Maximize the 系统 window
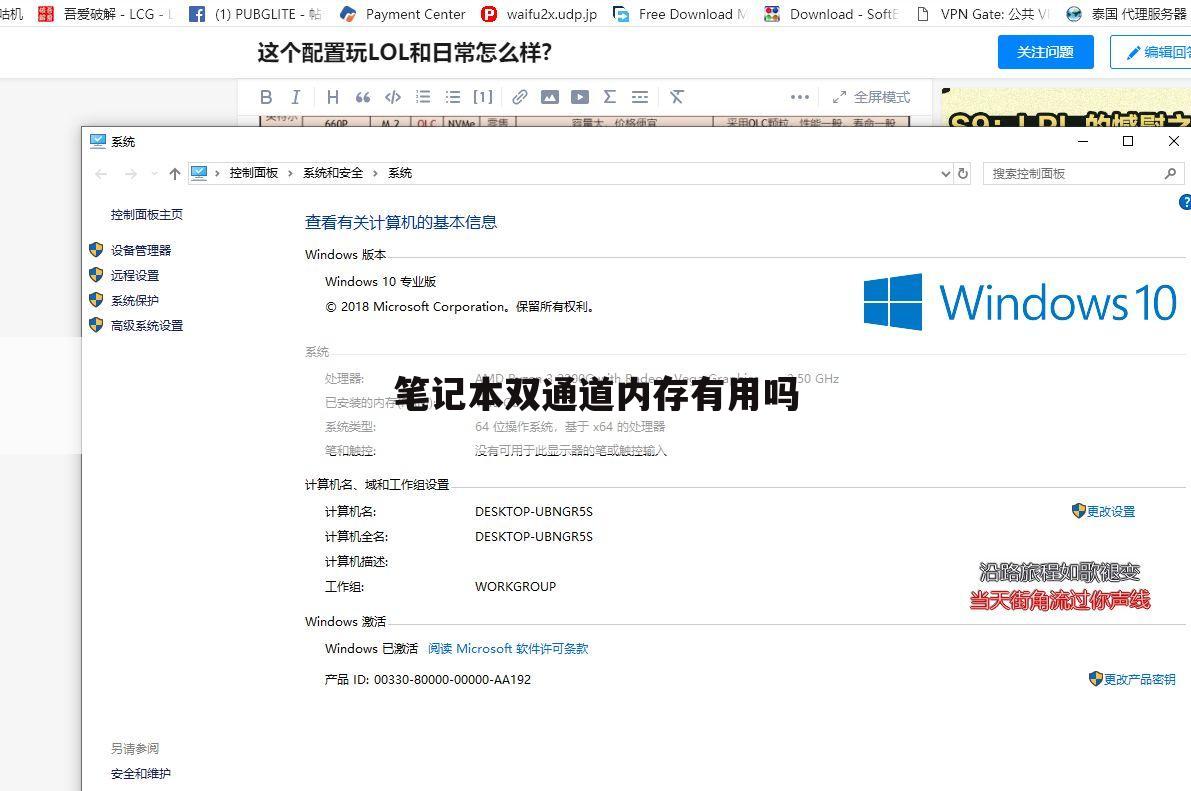This screenshot has width=1191, height=791. click(x=1128, y=141)
